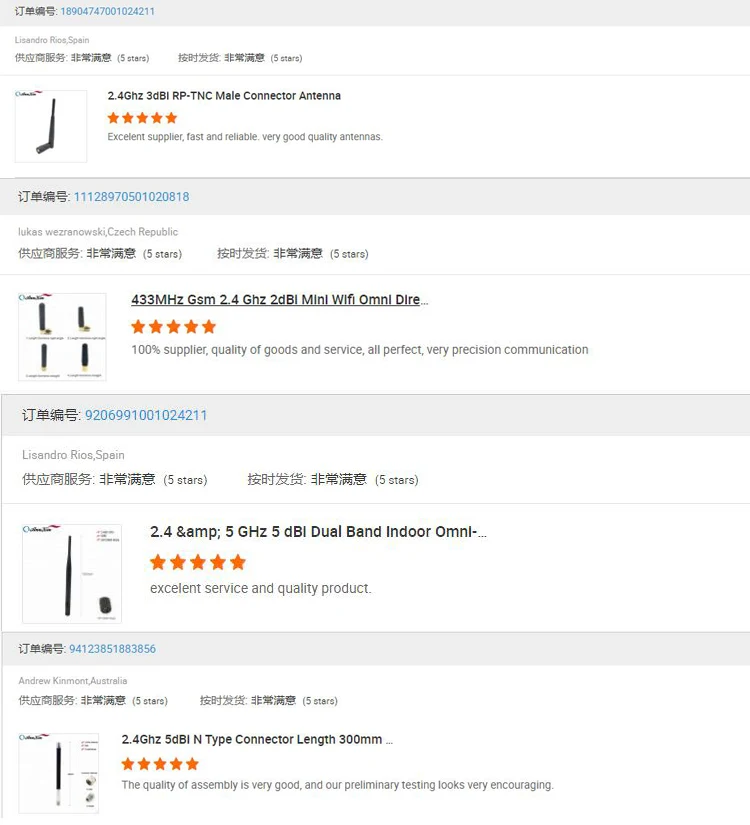Image resolution: width=750 pixels, height=825 pixels.
Task: Click the stars under N Type Connector product
Action: [x=160, y=764]
